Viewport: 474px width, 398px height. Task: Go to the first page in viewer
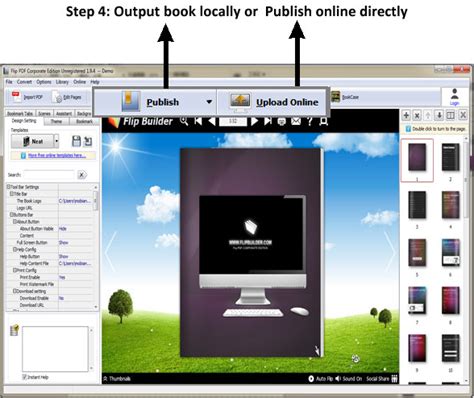pos(198,121)
